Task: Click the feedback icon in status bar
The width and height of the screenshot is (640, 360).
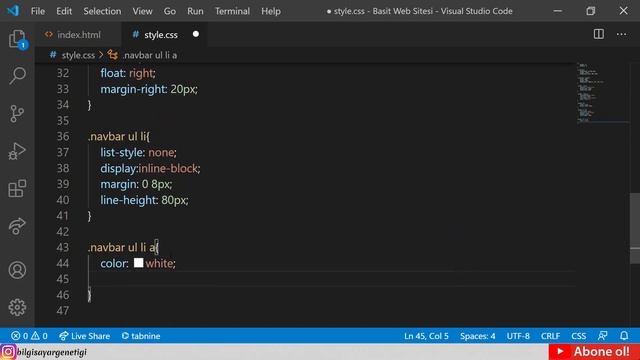Action: (602, 336)
